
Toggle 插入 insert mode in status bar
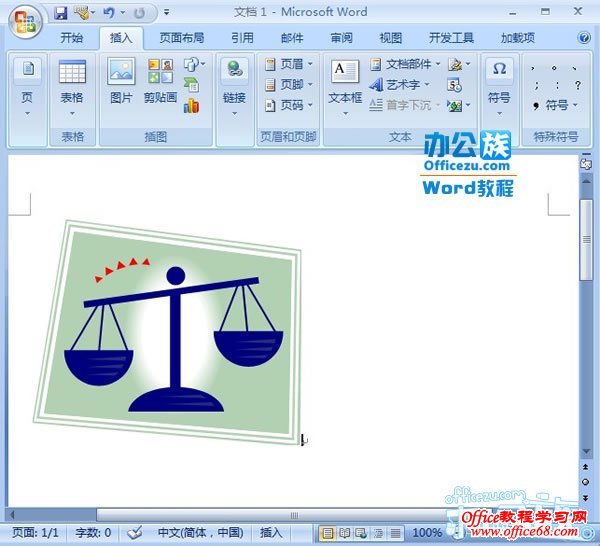click(x=271, y=533)
